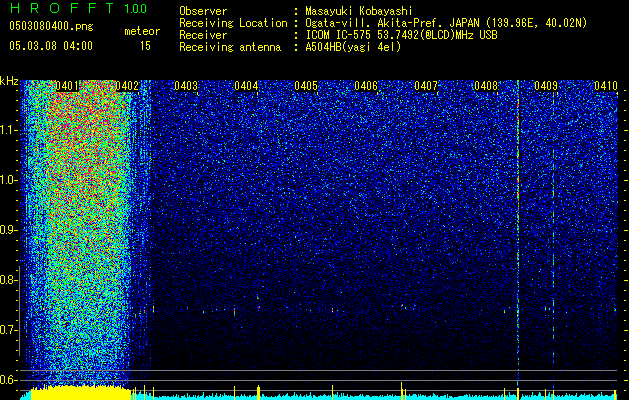Image resolution: width=629 pixels, height=400 pixels.
Task: Click the 0402 time marker
Action: click(x=127, y=86)
